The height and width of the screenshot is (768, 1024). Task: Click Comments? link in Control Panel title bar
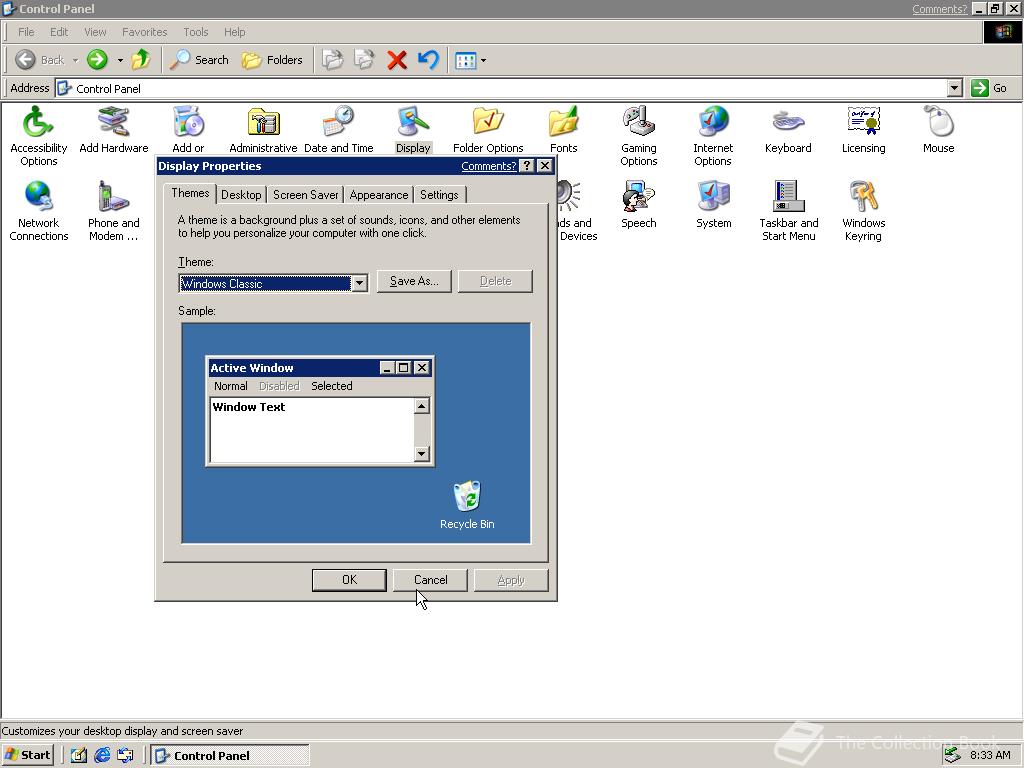click(939, 8)
